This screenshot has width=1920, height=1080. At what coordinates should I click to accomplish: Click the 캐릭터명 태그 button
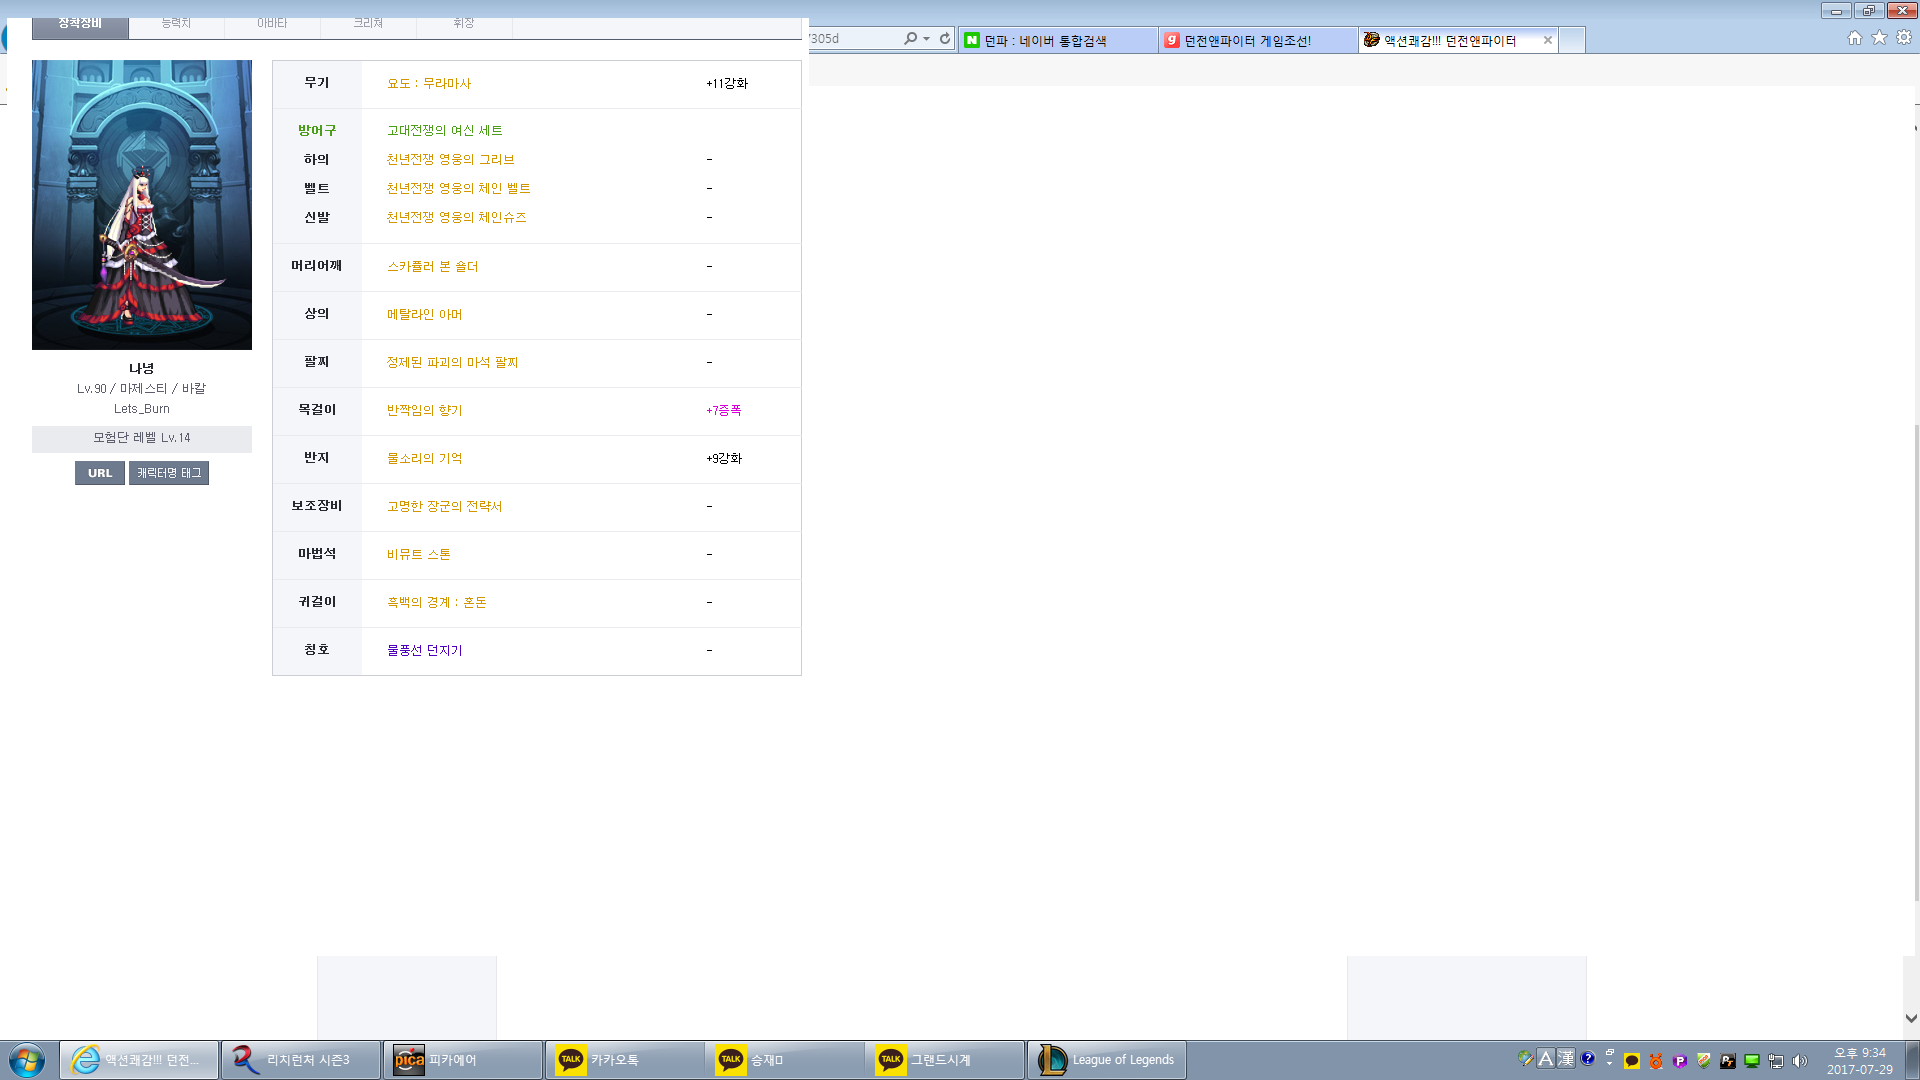pos(169,473)
